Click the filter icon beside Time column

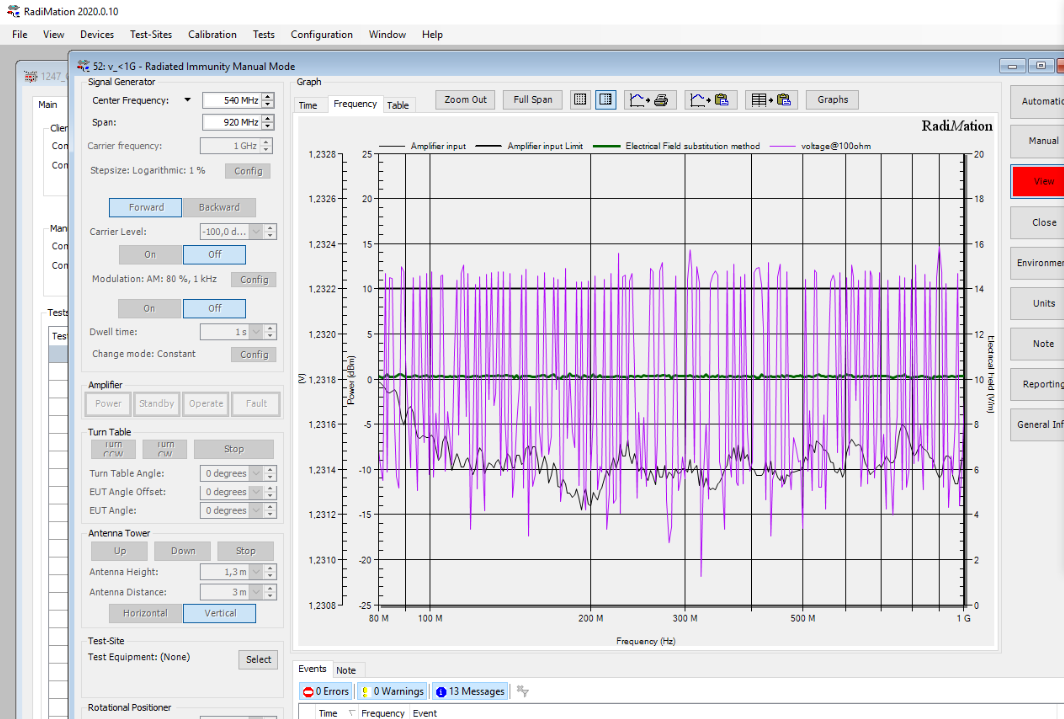pyautogui.click(x=352, y=713)
